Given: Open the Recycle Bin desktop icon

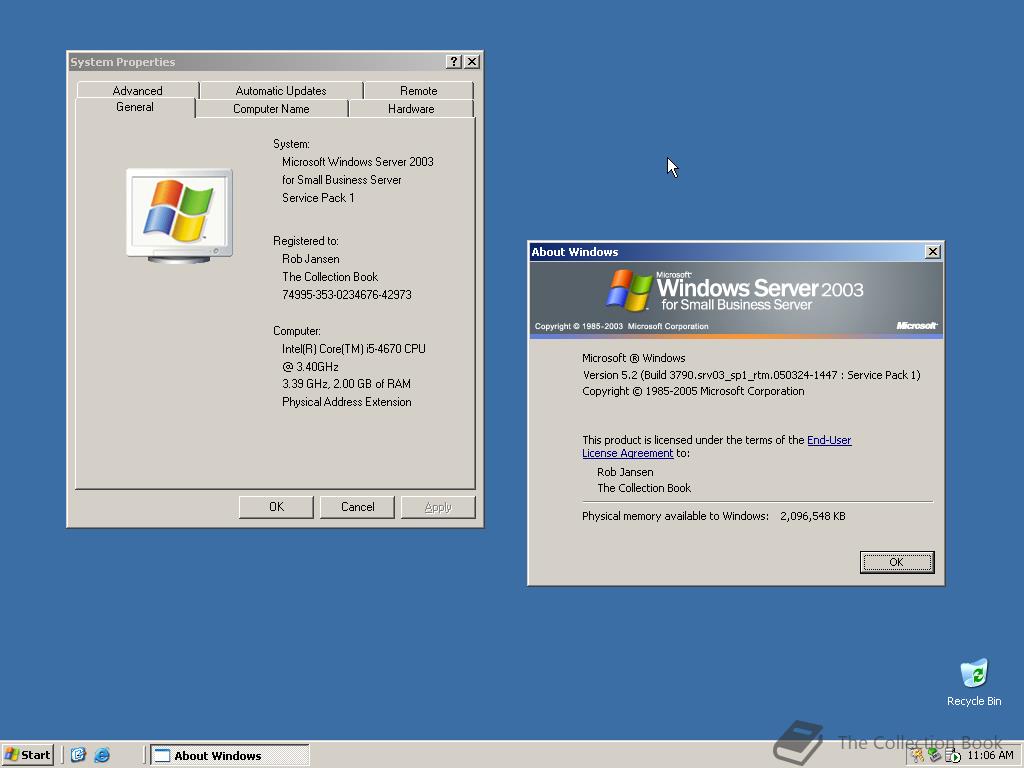Looking at the screenshot, I should [x=974, y=682].
